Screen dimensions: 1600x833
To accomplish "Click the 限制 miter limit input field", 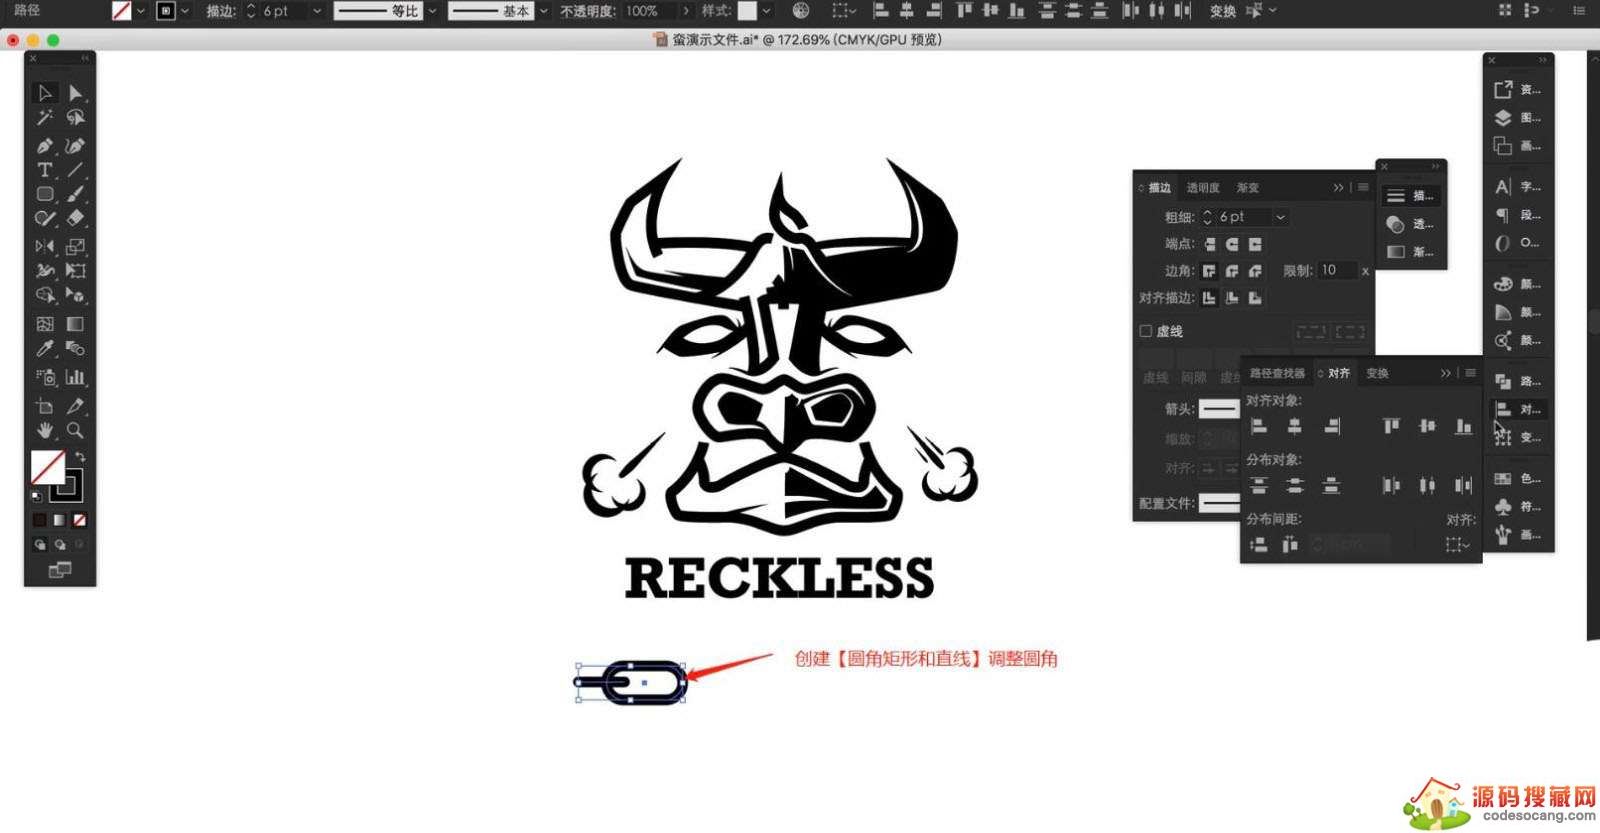I will [x=1337, y=271].
